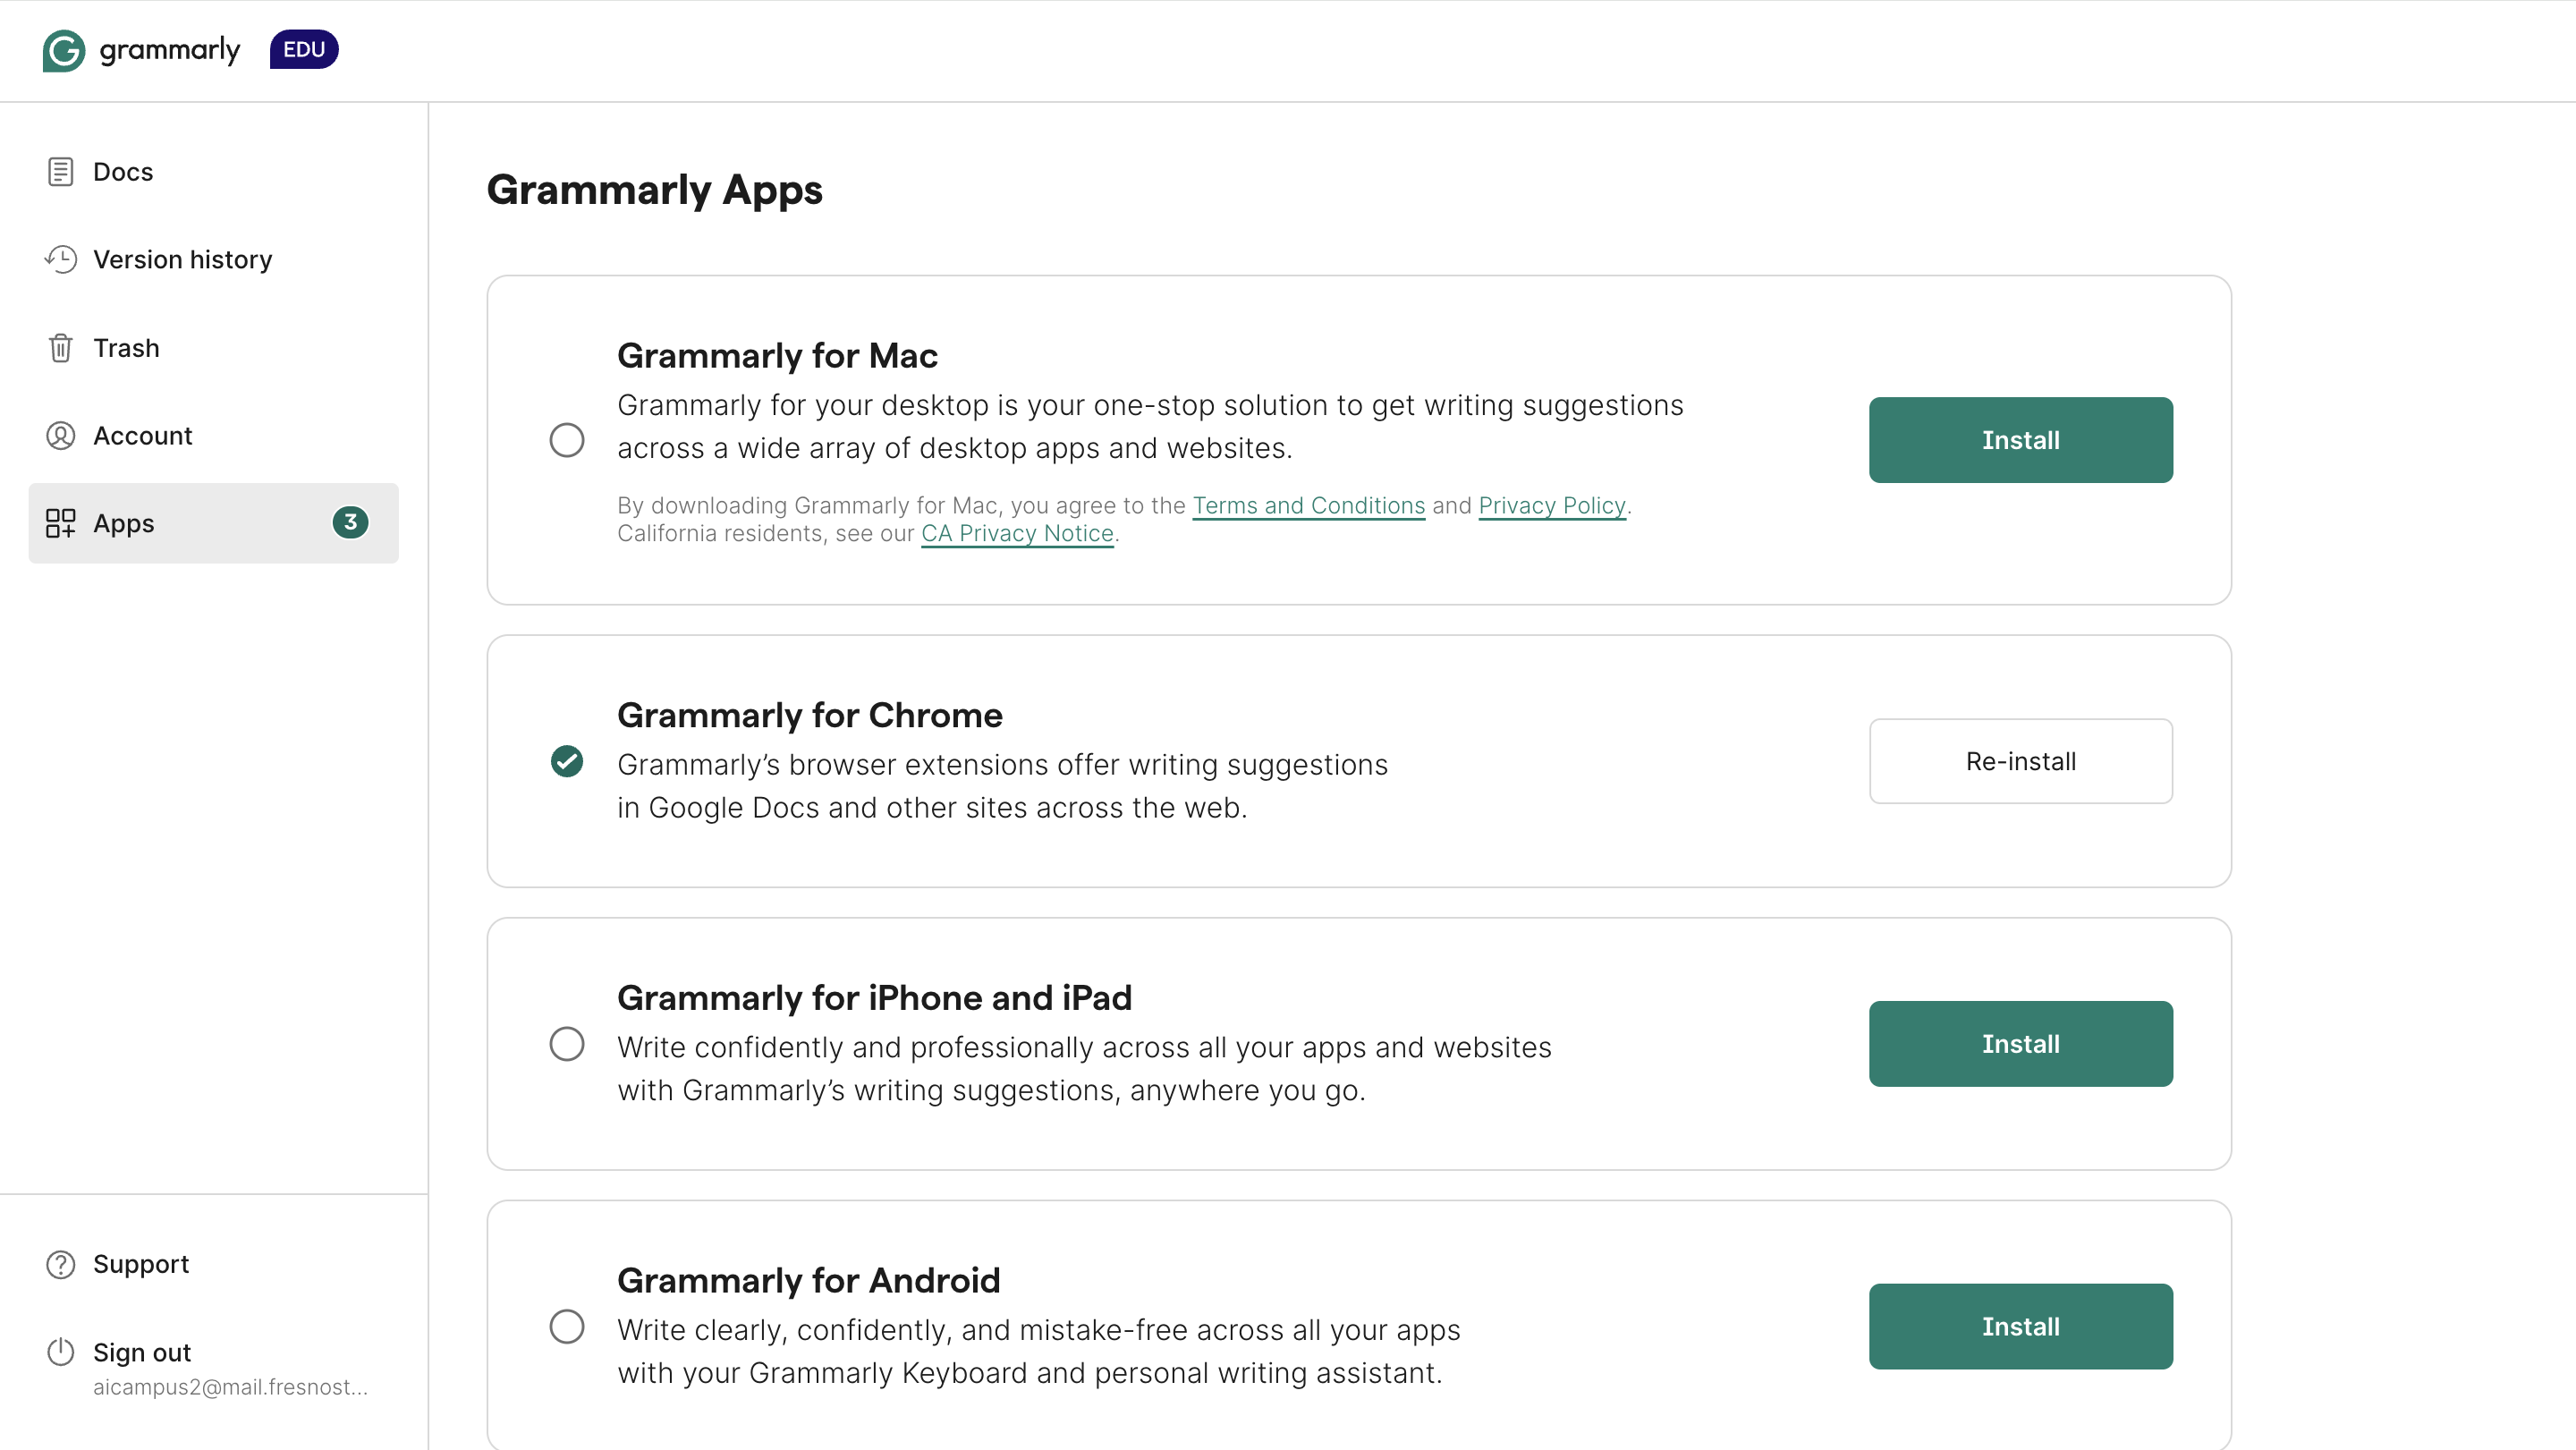The image size is (2576, 1450).
Task: Click the Sign out power icon
Action: [60, 1352]
